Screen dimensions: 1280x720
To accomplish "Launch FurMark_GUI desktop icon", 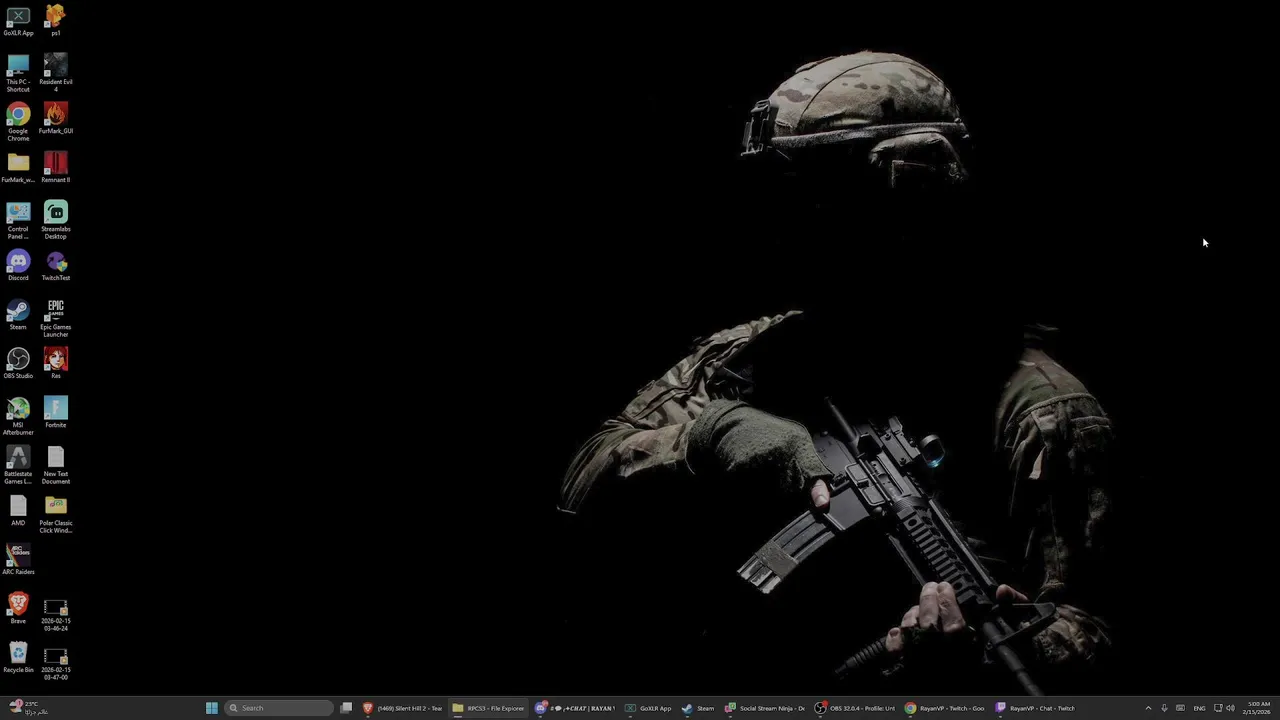I will point(56,119).
